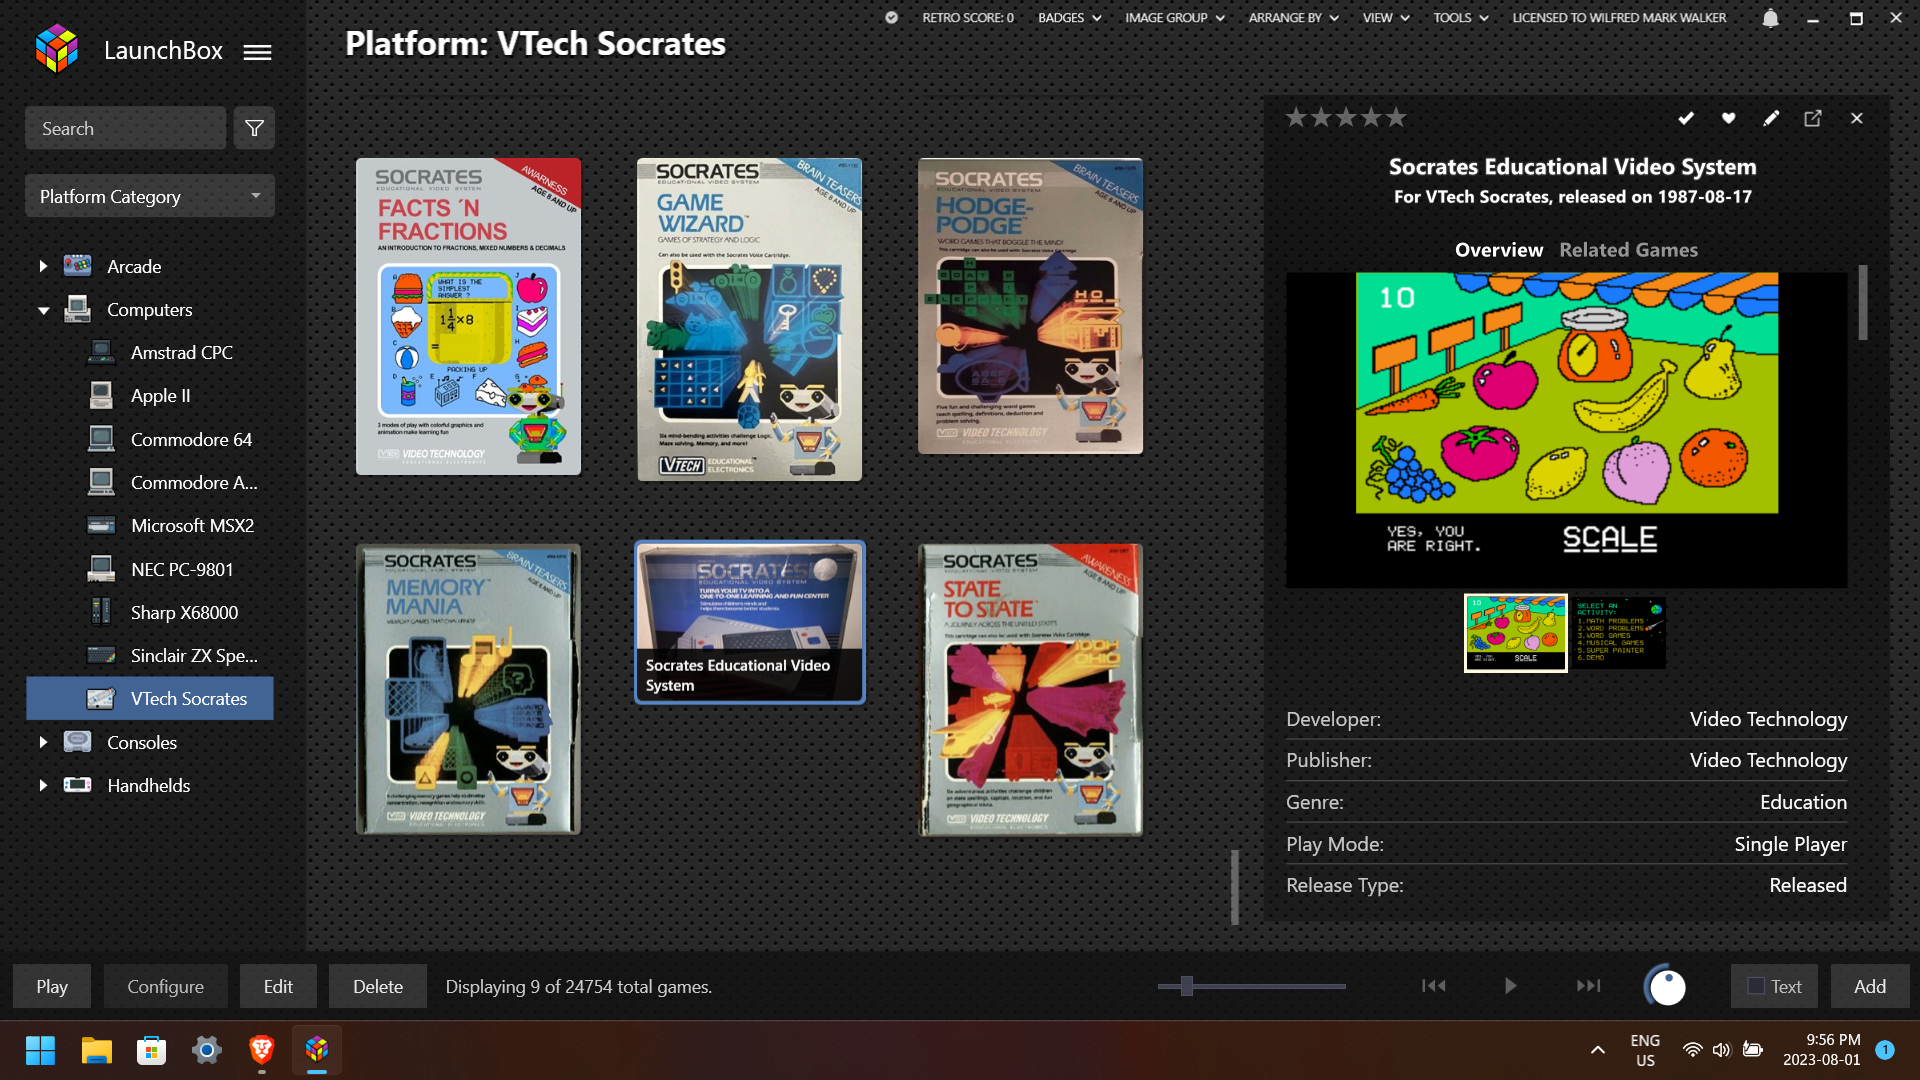Click the Consoles category icon
1920x1080 pixels.
[78, 741]
